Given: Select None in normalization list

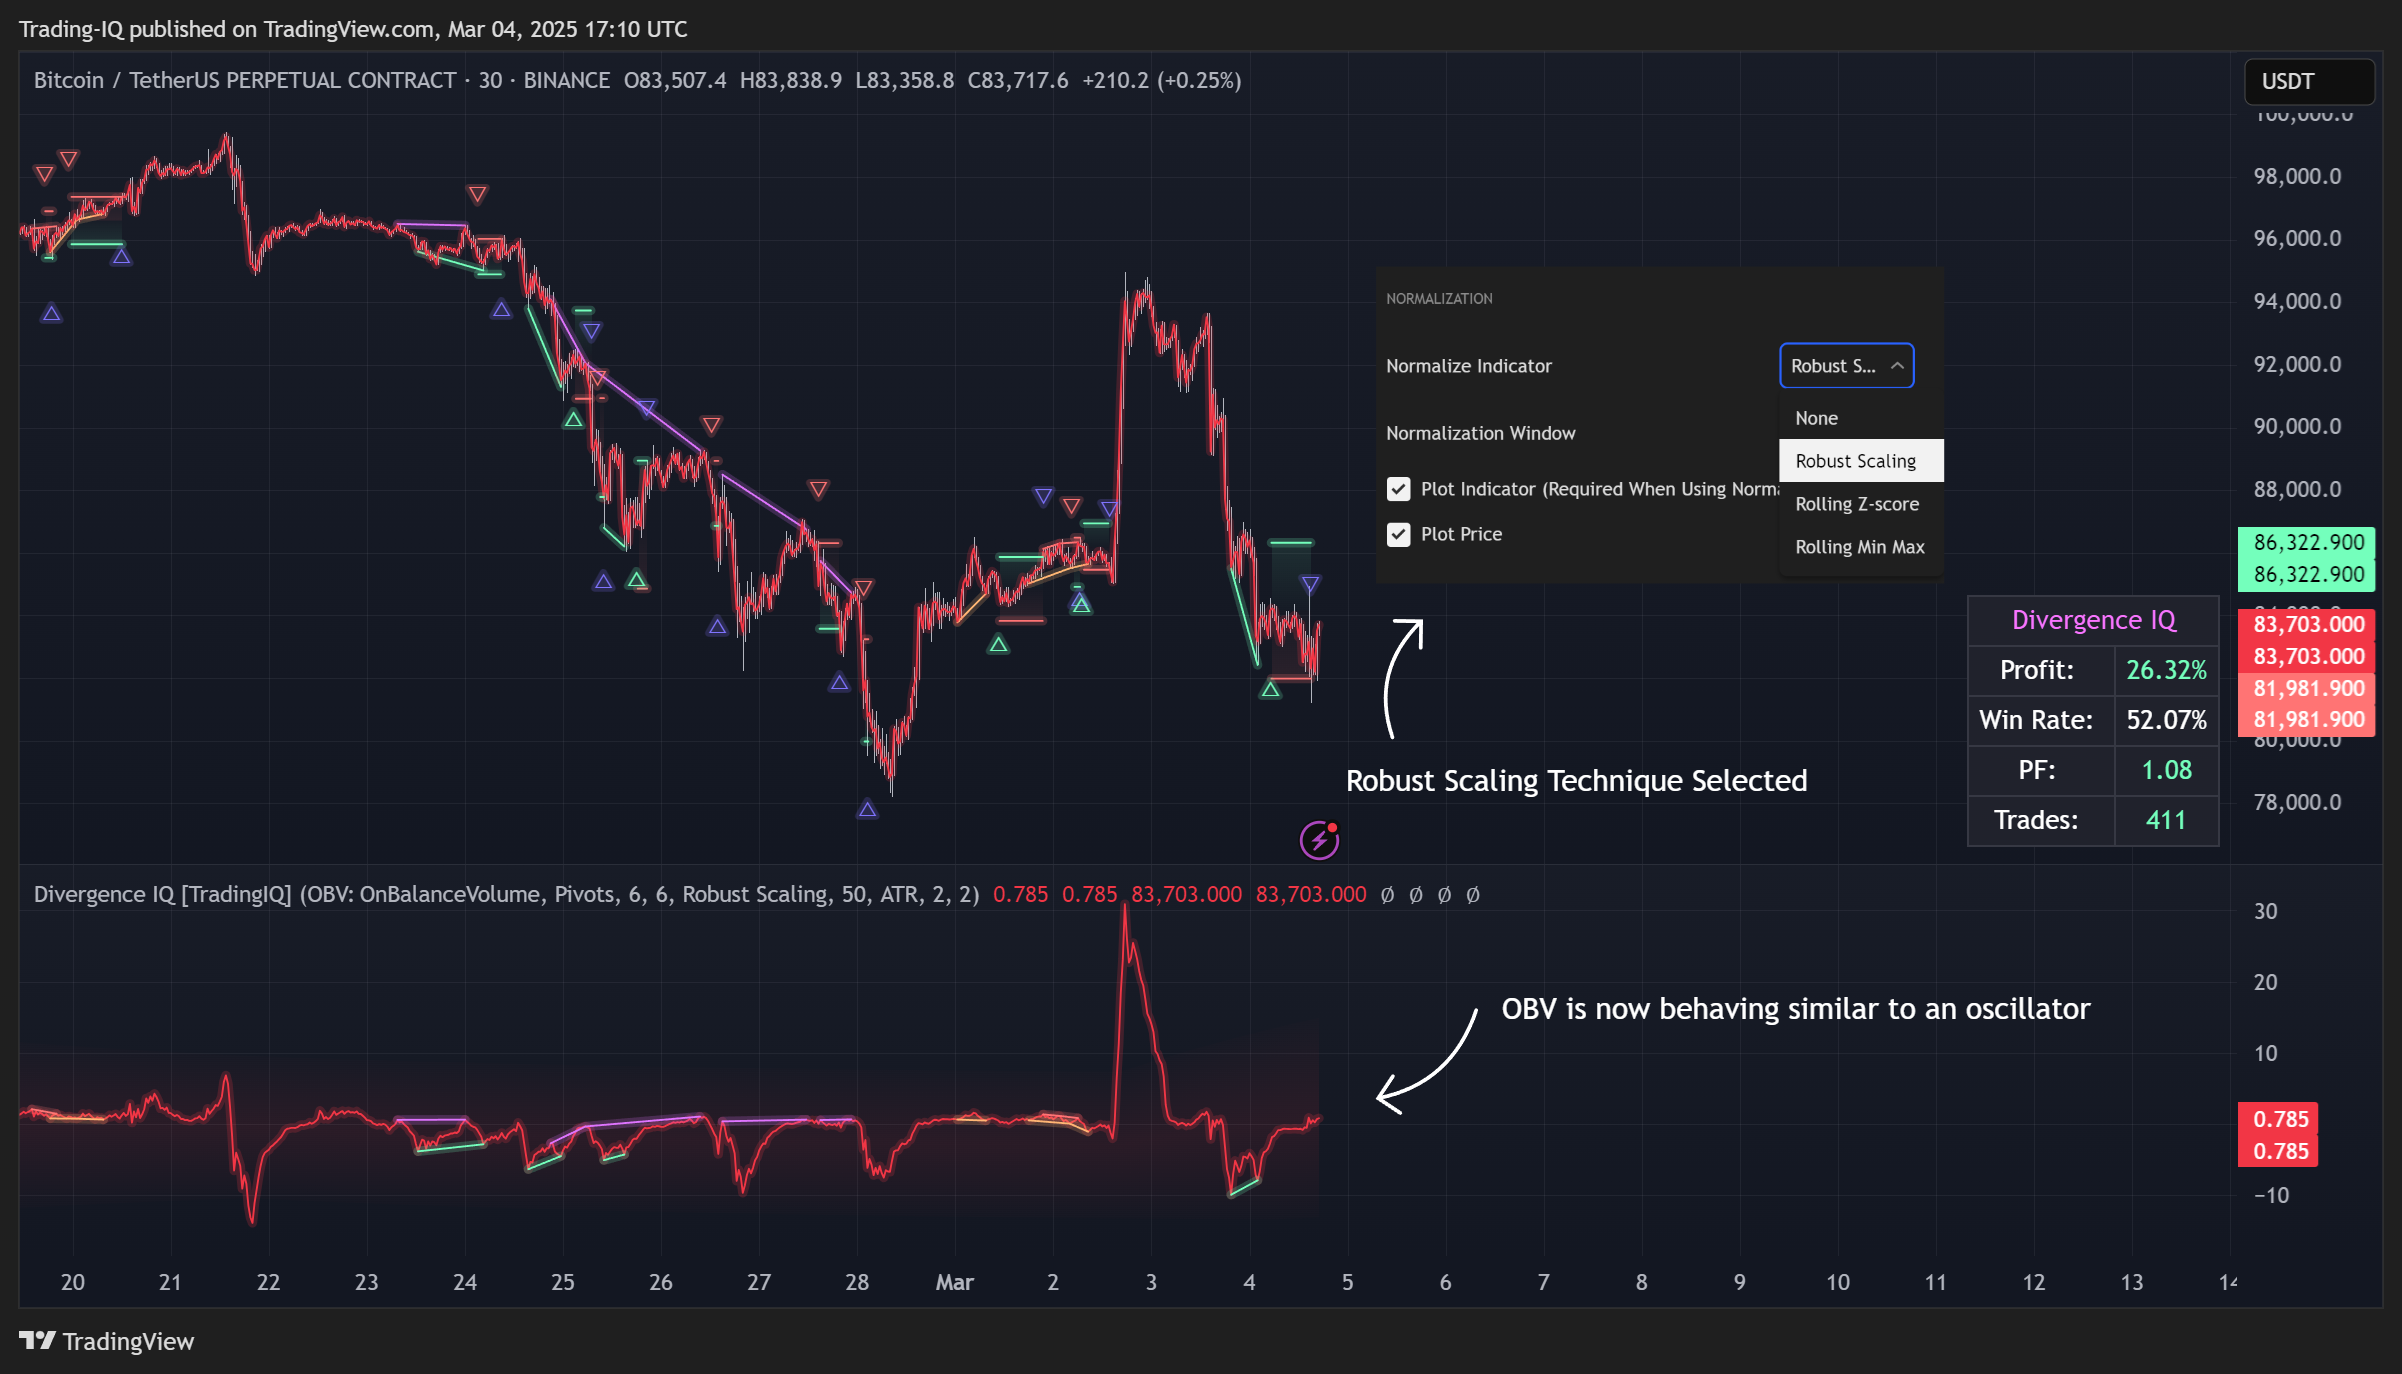Looking at the screenshot, I should point(1861,418).
